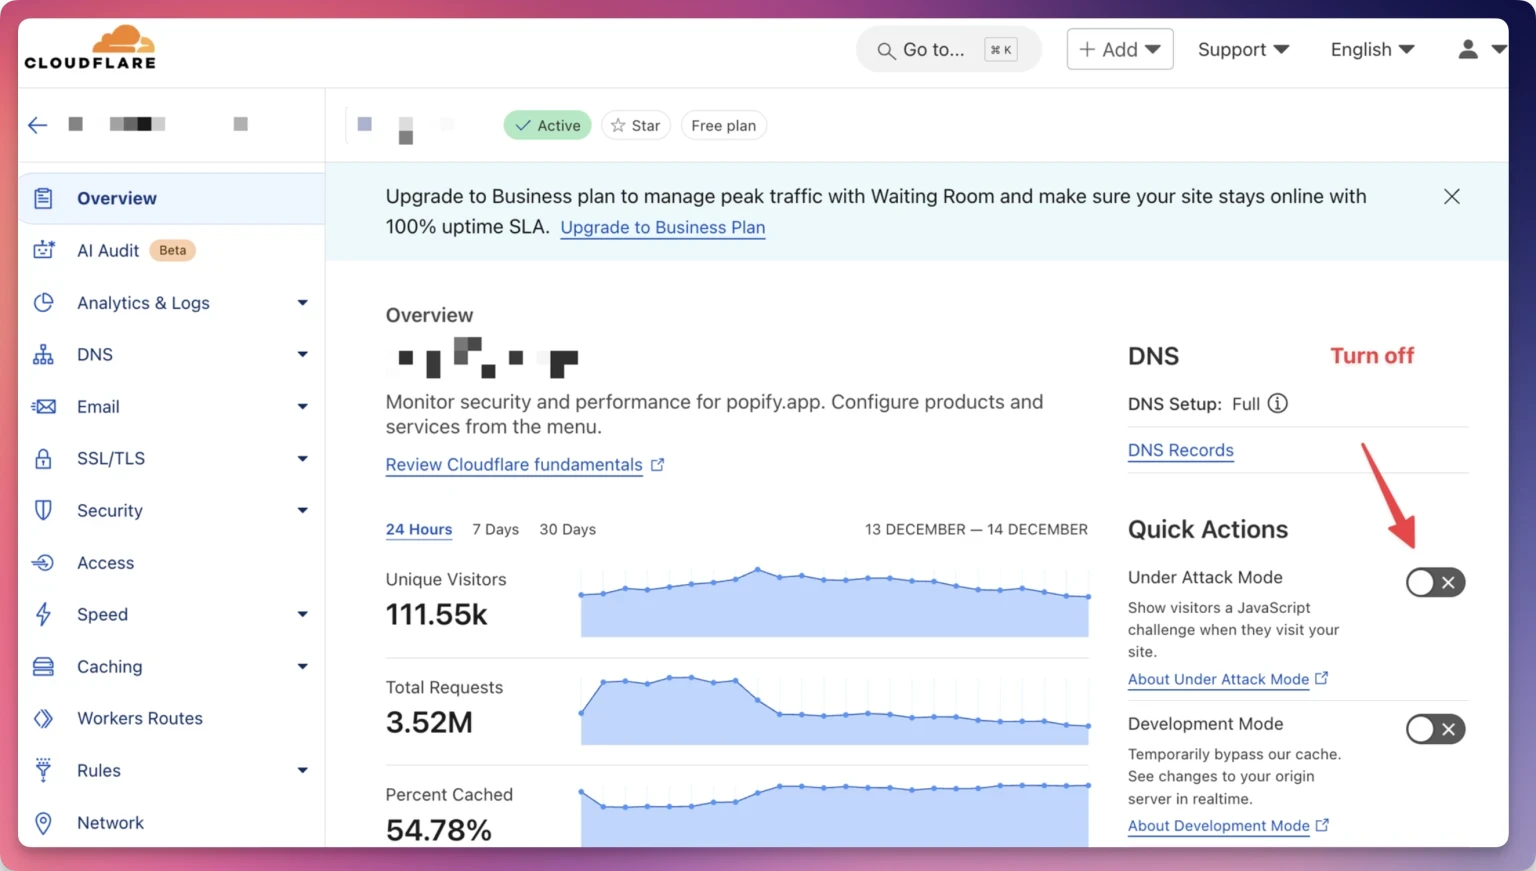Expand Security submenu arrow
The height and width of the screenshot is (871, 1536).
point(302,510)
